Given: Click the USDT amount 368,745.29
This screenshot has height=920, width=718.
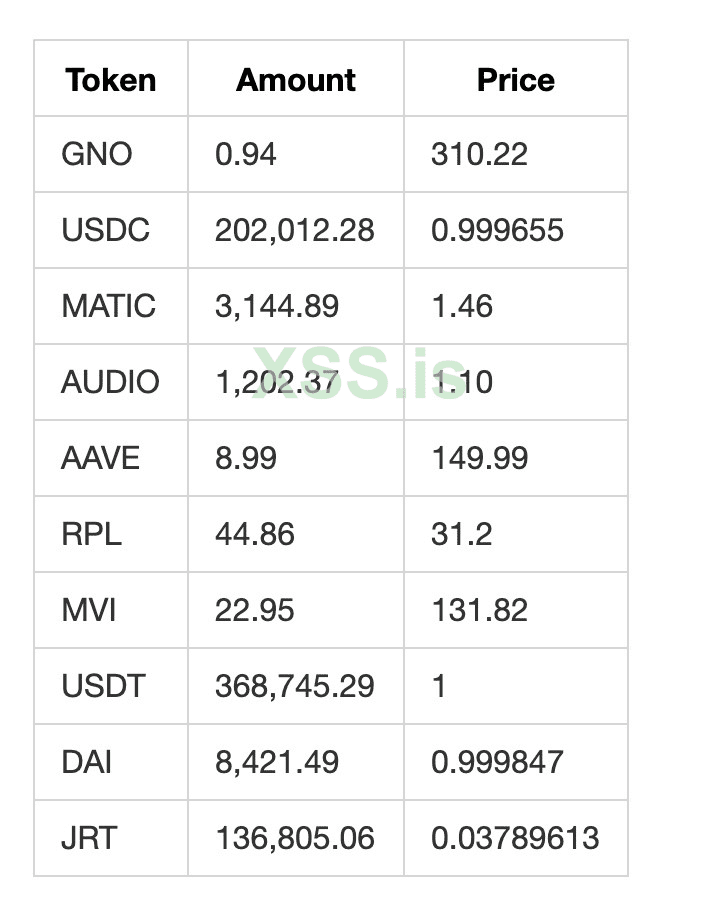Looking at the screenshot, I should (295, 686).
